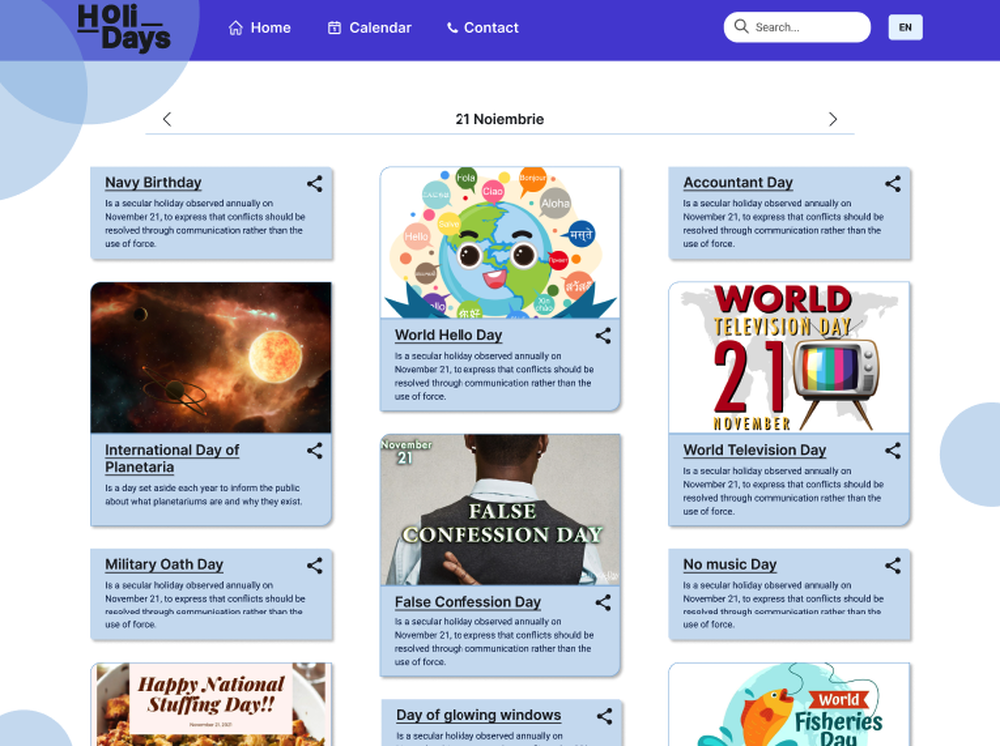
Task: Click the World Hello Day globe image
Action: point(500,242)
